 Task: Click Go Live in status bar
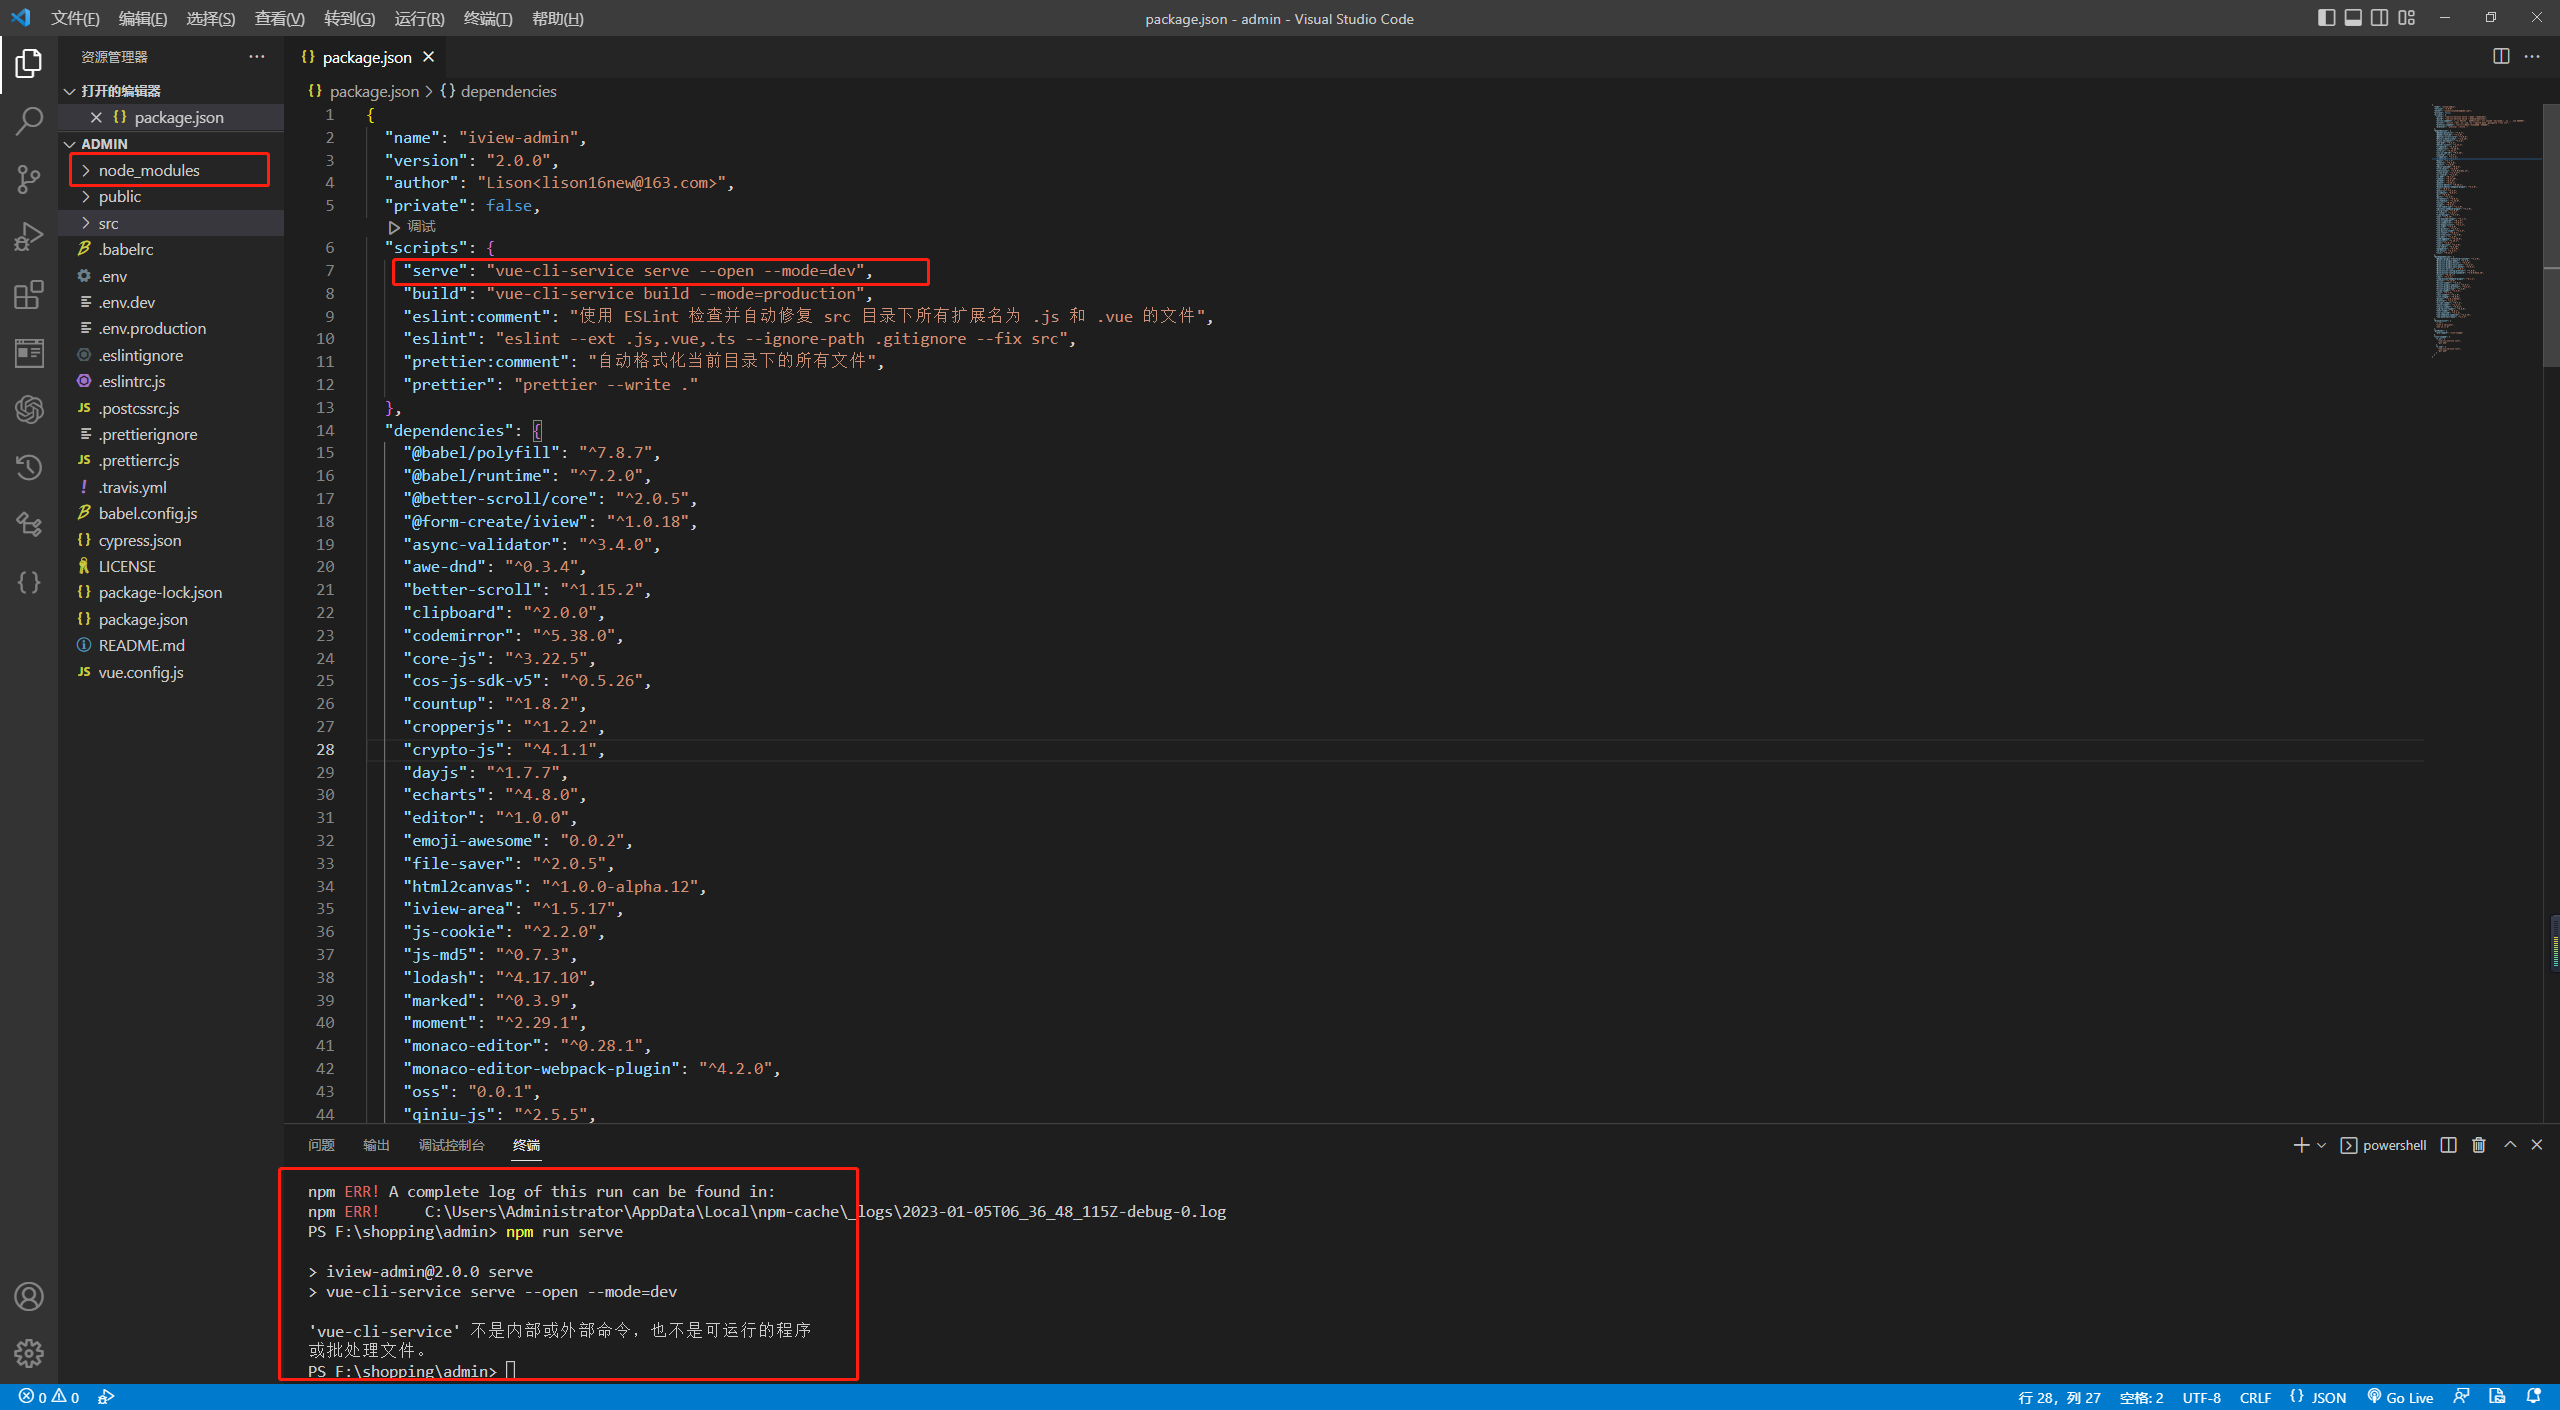tap(2400, 1397)
